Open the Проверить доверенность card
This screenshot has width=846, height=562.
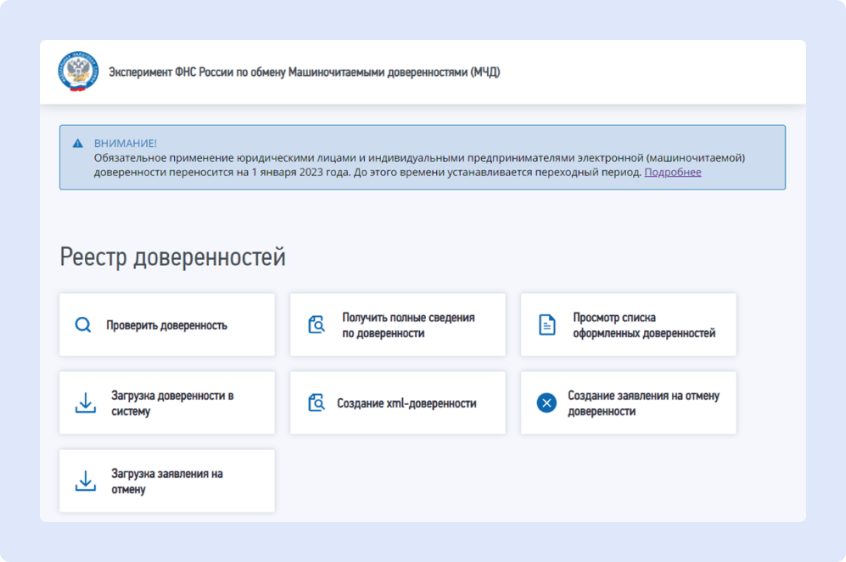point(167,325)
